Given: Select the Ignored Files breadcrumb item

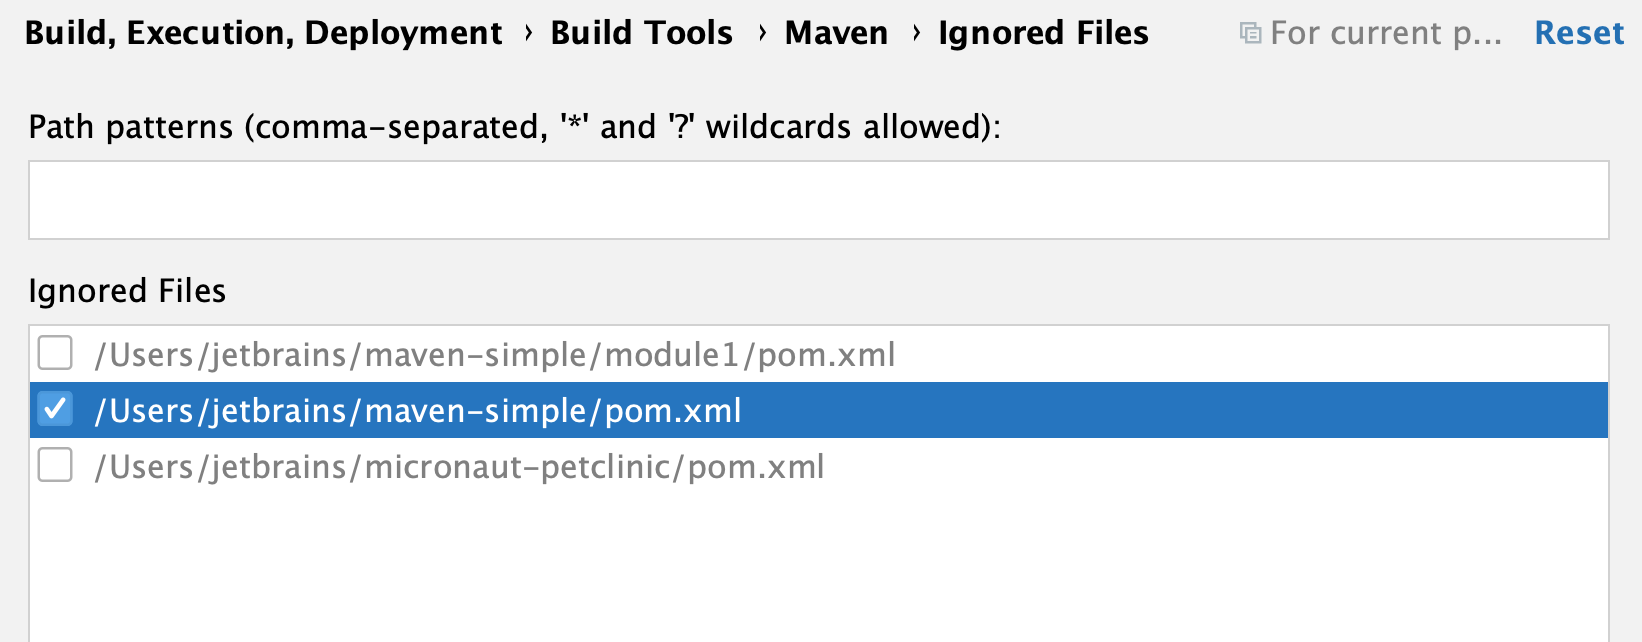Looking at the screenshot, I should click(1042, 32).
